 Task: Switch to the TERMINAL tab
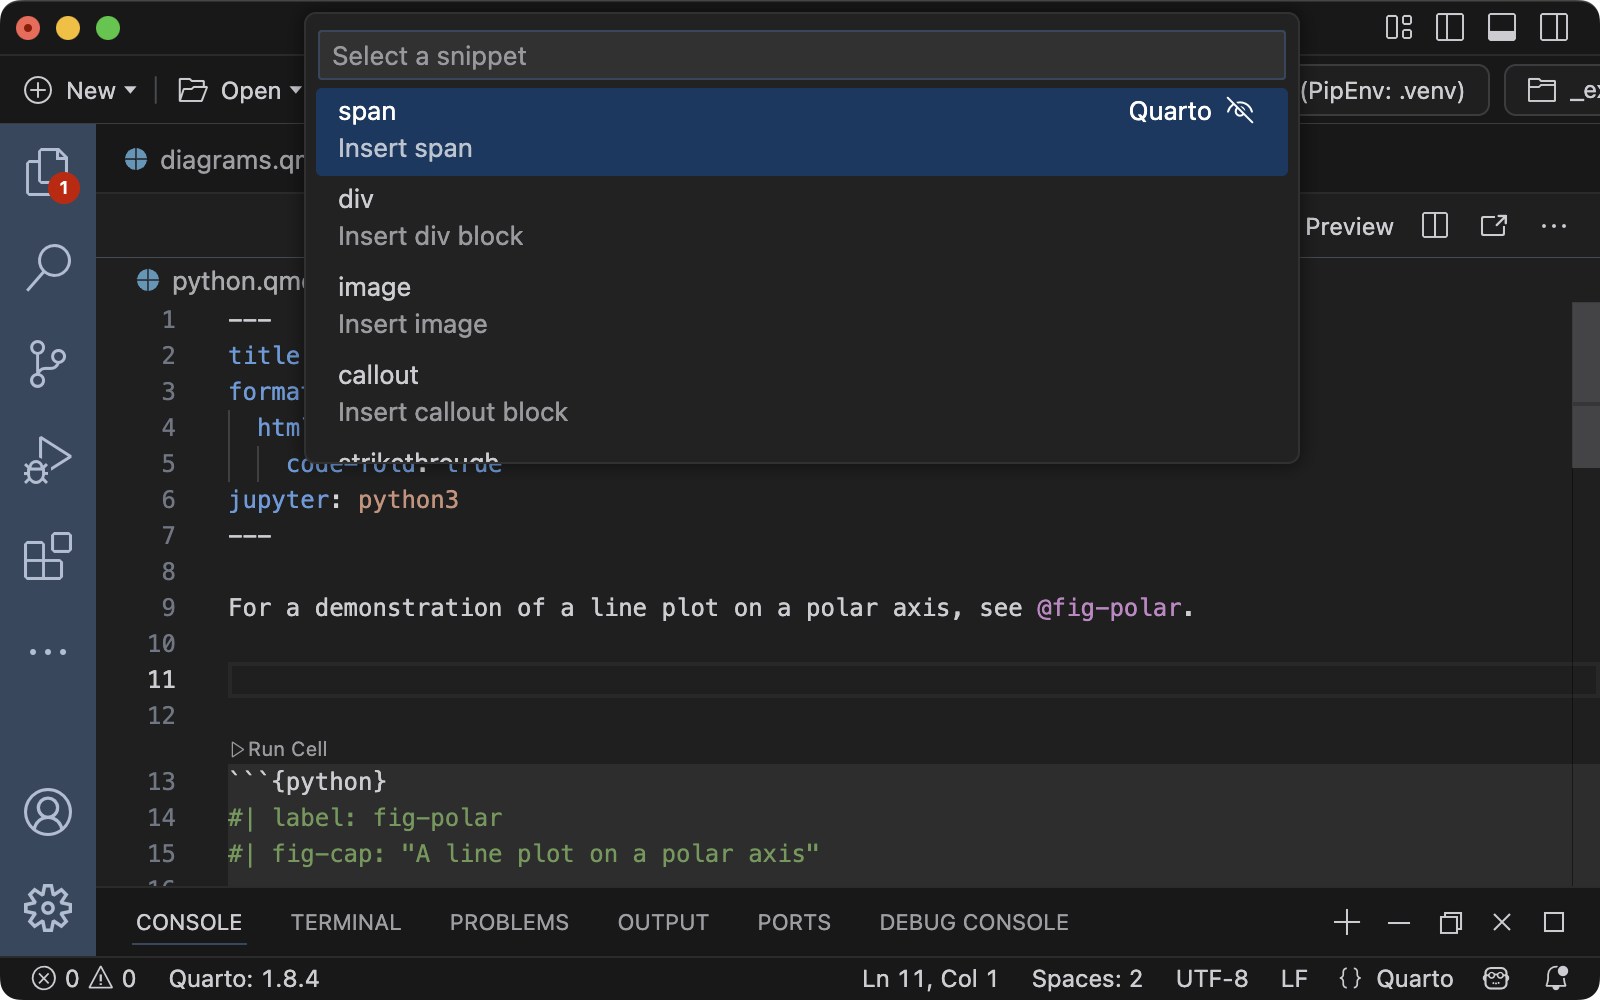point(345,922)
